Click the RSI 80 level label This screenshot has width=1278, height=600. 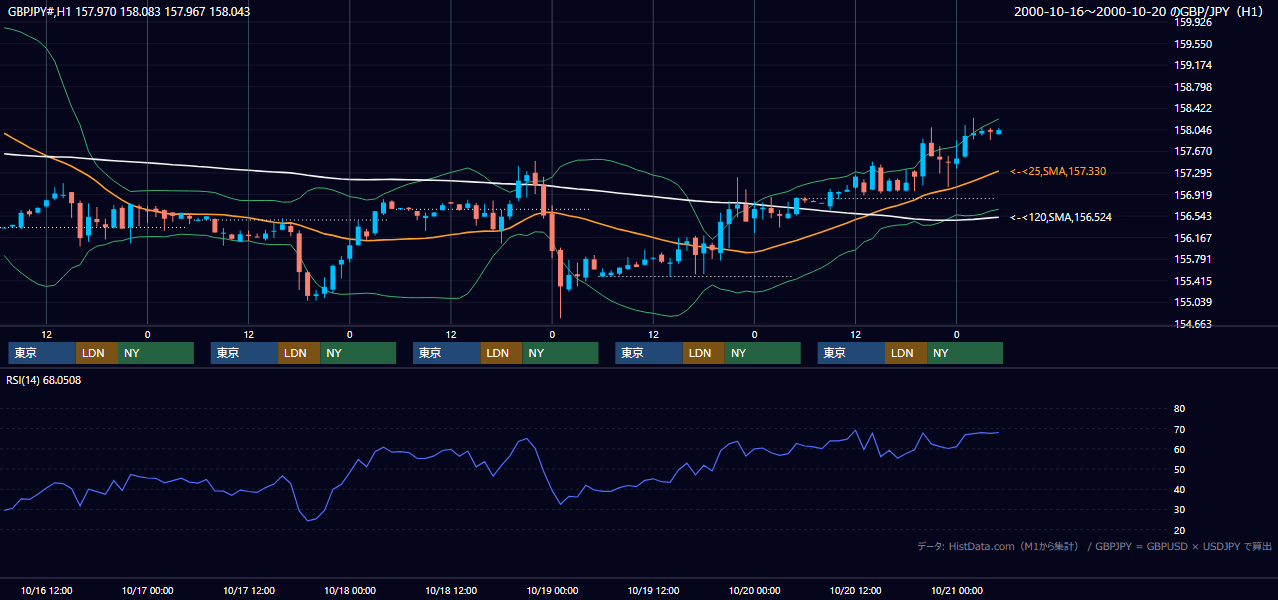(1179, 409)
